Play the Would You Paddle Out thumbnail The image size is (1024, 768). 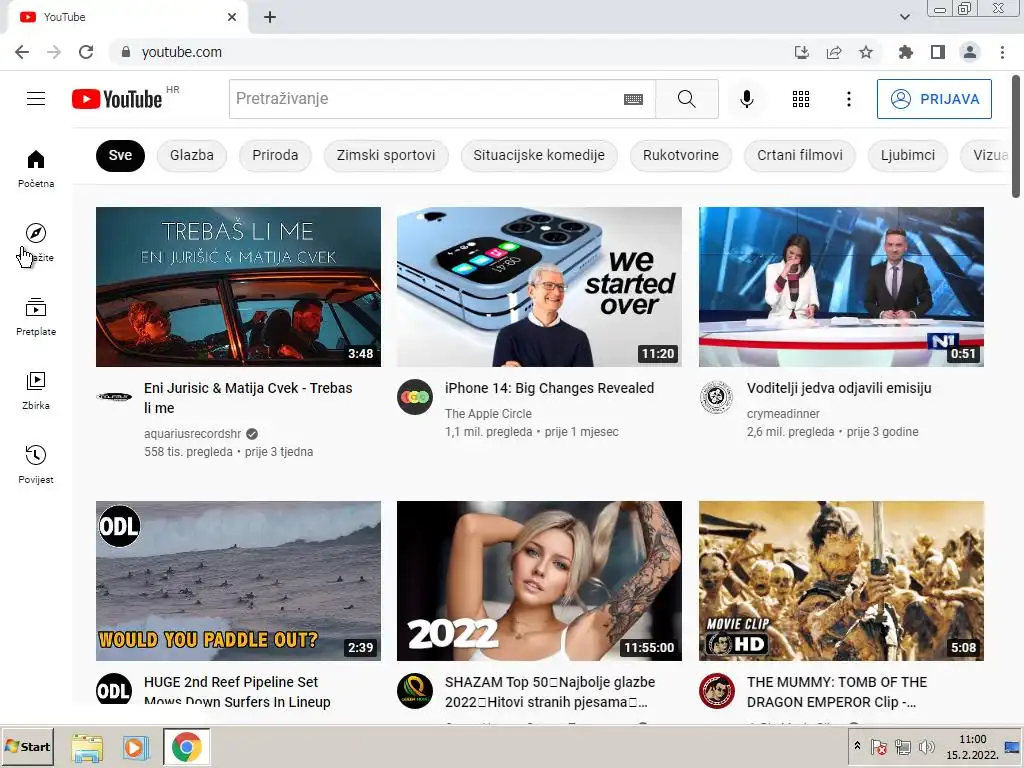(x=238, y=581)
